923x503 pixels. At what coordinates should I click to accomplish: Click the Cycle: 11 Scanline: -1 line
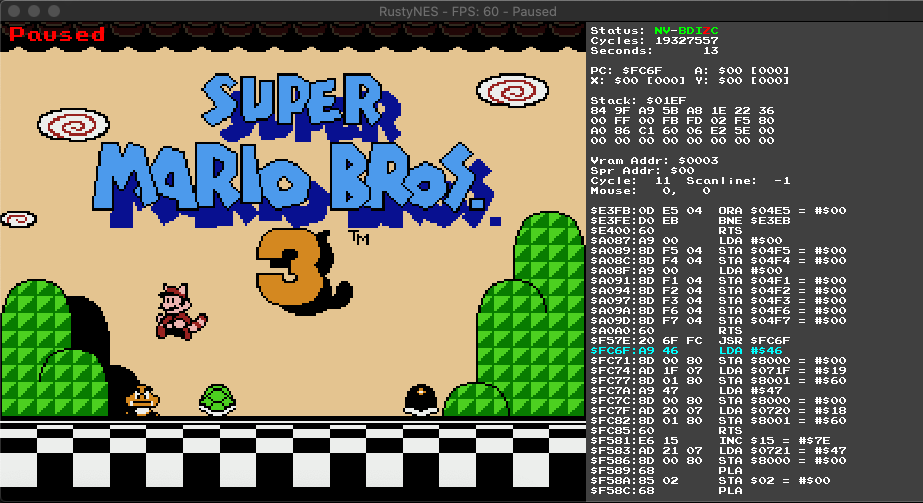690,181
